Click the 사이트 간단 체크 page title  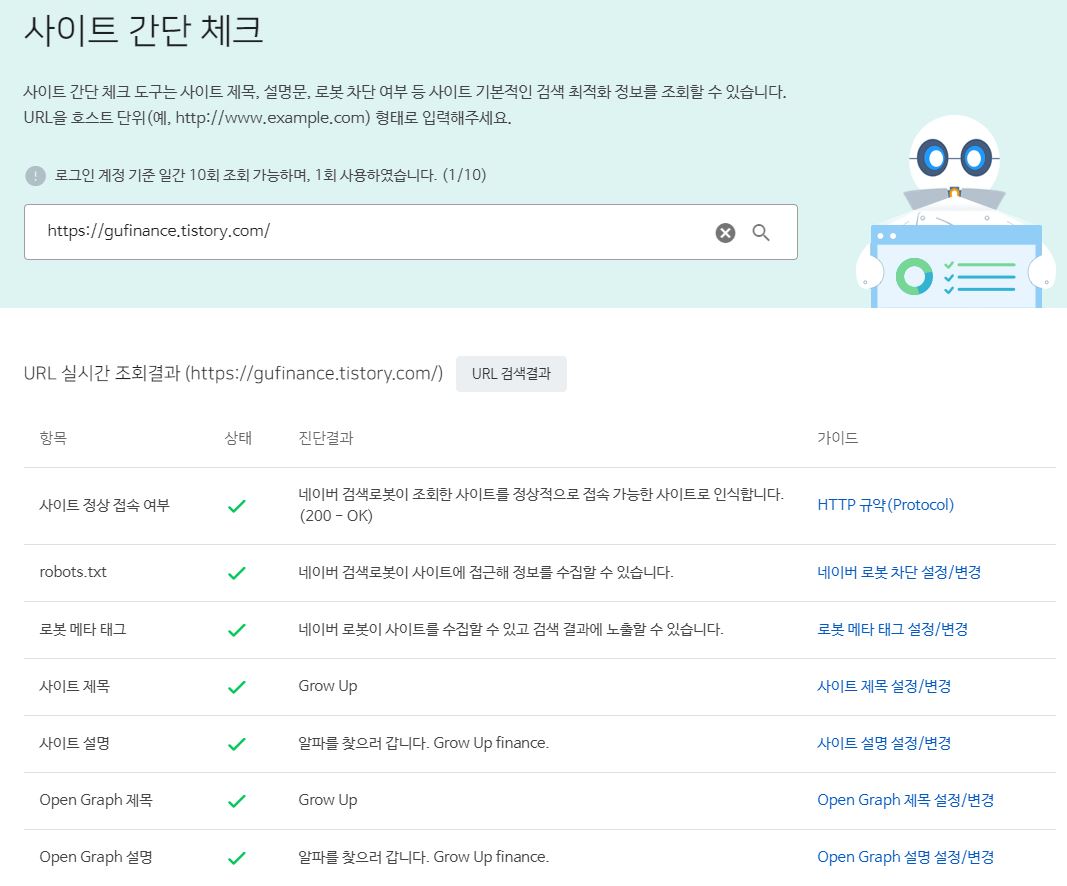[x=144, y=31]
